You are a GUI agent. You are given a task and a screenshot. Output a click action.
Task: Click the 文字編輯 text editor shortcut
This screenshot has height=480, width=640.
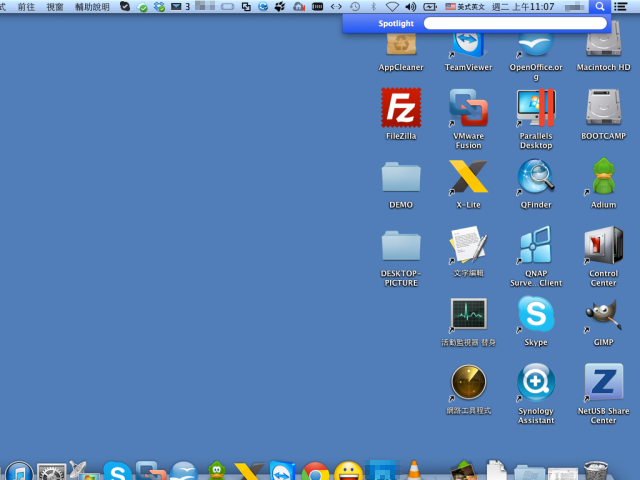469,245
